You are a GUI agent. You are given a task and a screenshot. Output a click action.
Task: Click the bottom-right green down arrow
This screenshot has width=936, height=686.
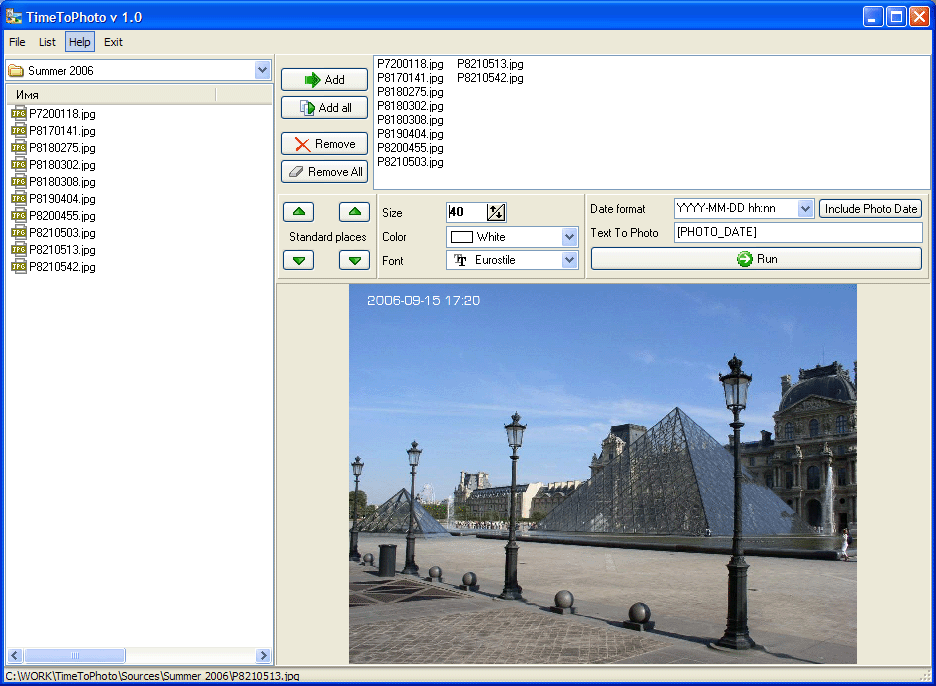tap(354, 260)
